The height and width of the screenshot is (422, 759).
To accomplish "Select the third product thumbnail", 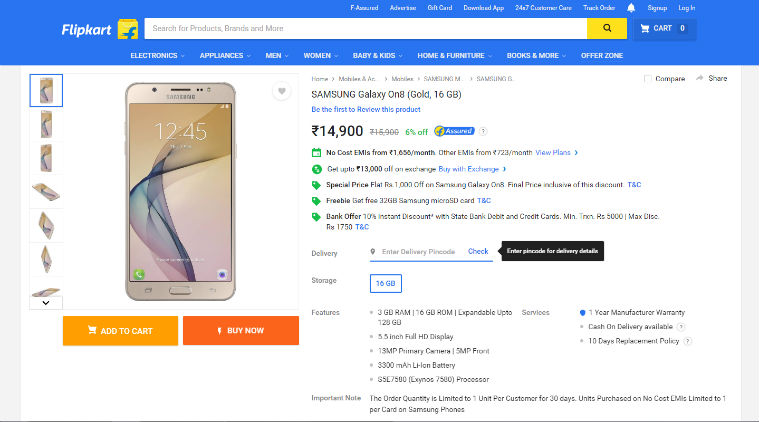I will 46,158.
